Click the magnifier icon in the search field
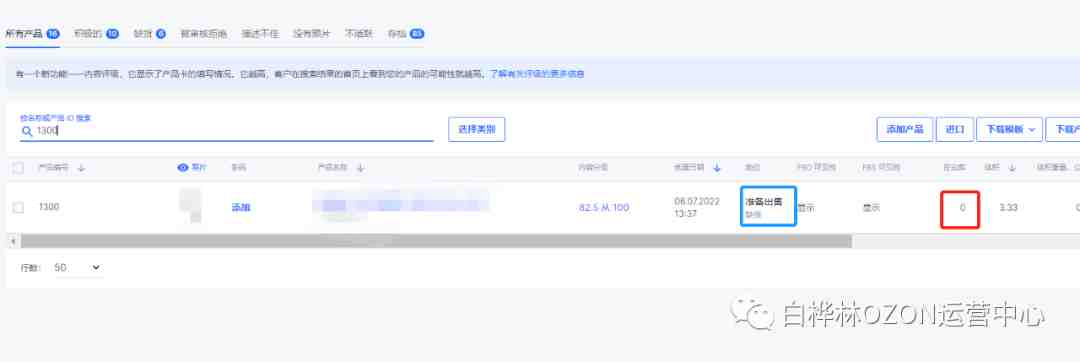The height and width of the screenshot is (362, 1080). click(x=27, y=131)
